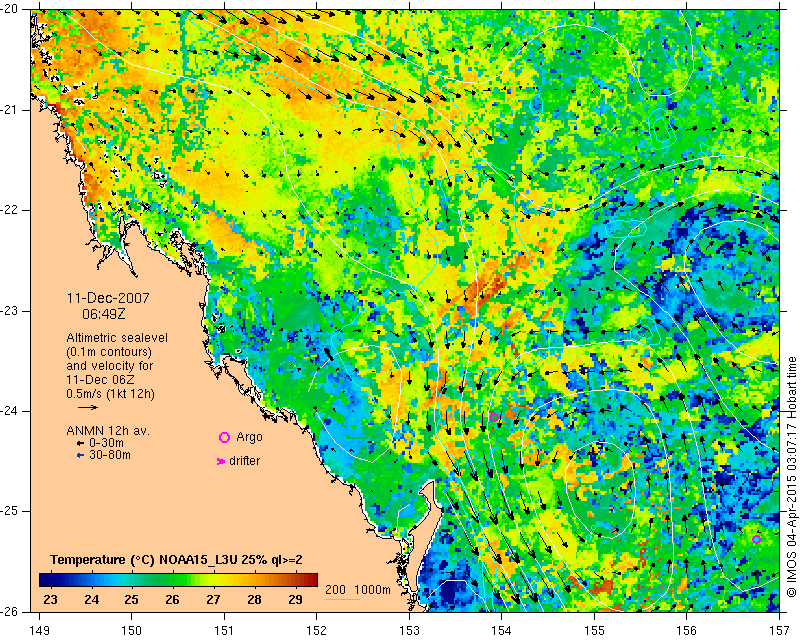Click the date label 11-Dec-2007
The height and width of the screenshot is (640, 800).
coord(108,298)
